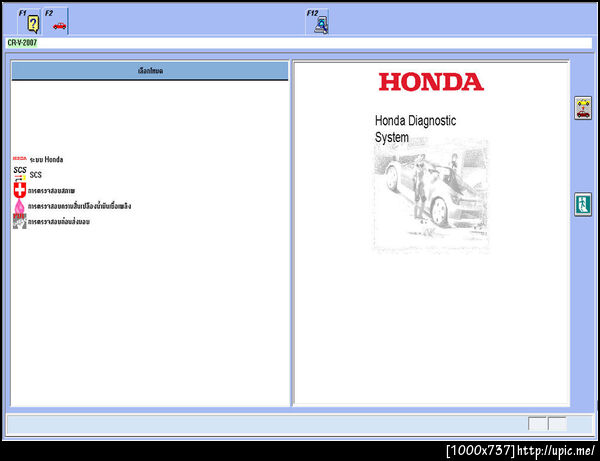Screen dimensions: 600x461
Task: Open the F1 help question mark icon
Action: coord(29,21)
